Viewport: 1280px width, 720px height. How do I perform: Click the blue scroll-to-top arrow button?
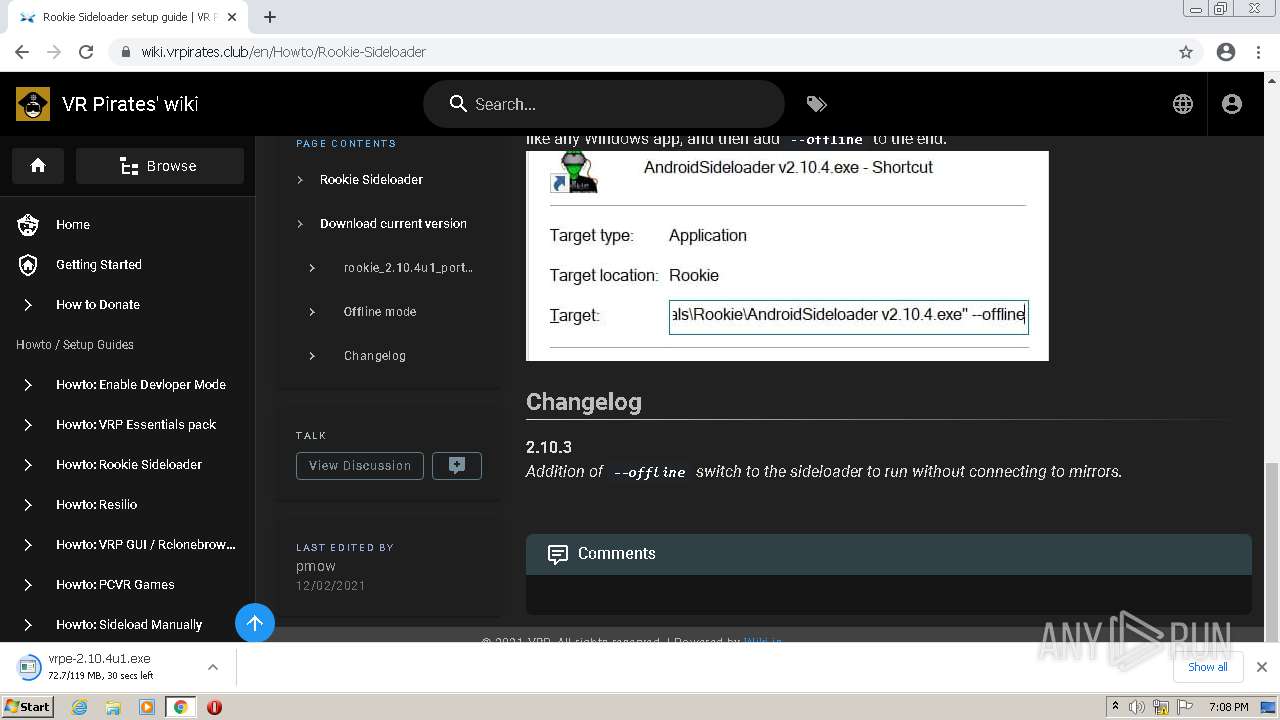(255, 624)
